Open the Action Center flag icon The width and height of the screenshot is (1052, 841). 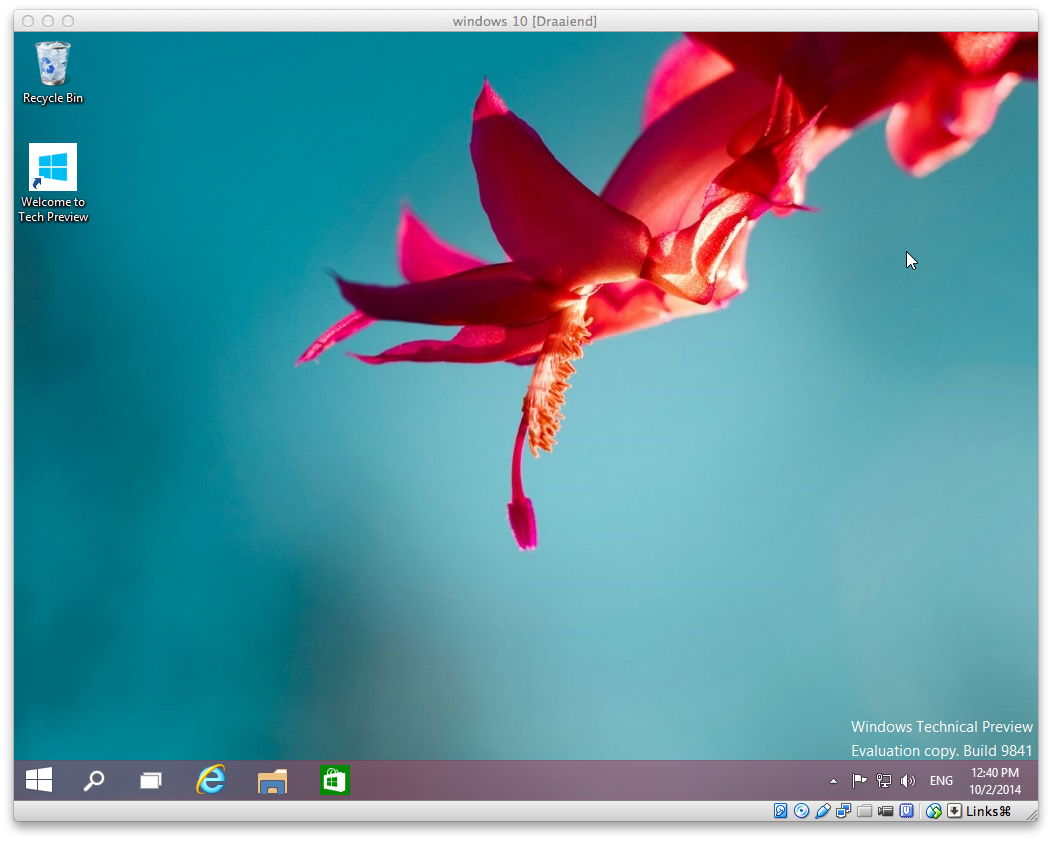pos(859,781)
